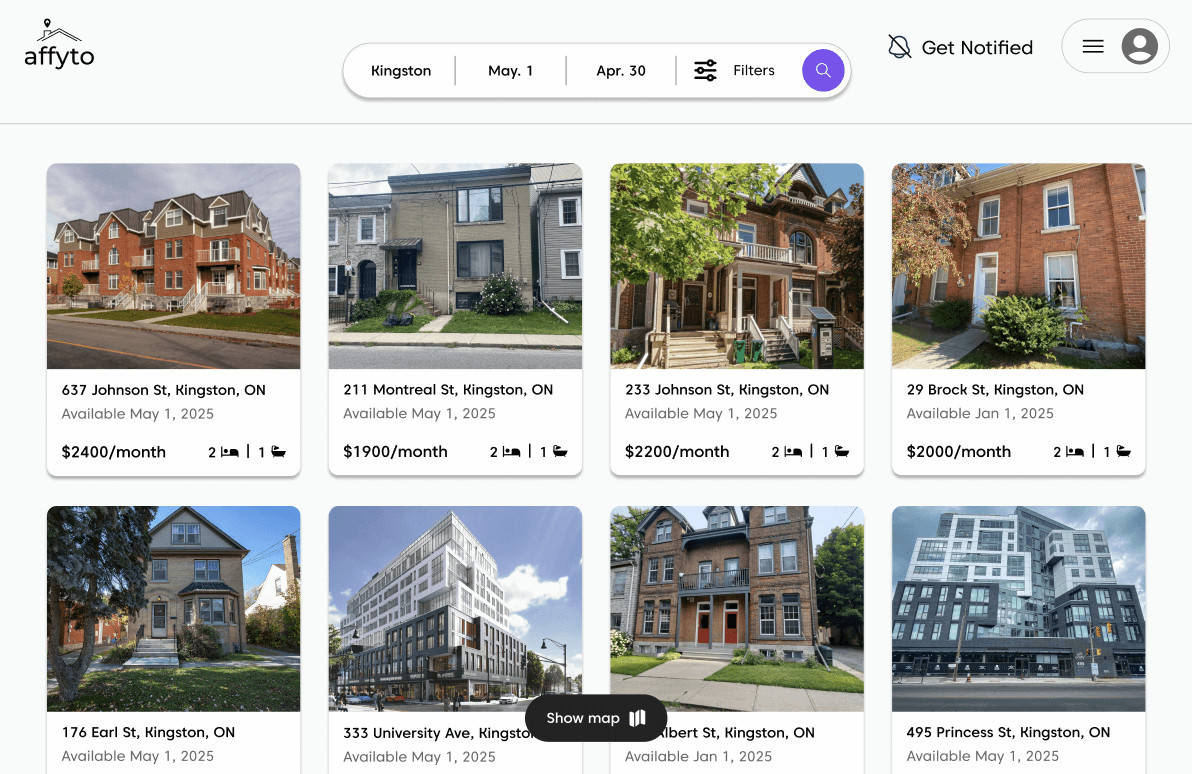Screen dimensions: 1192x774
Task: Click the $2400/month price
Action: (x=113, y=452)
